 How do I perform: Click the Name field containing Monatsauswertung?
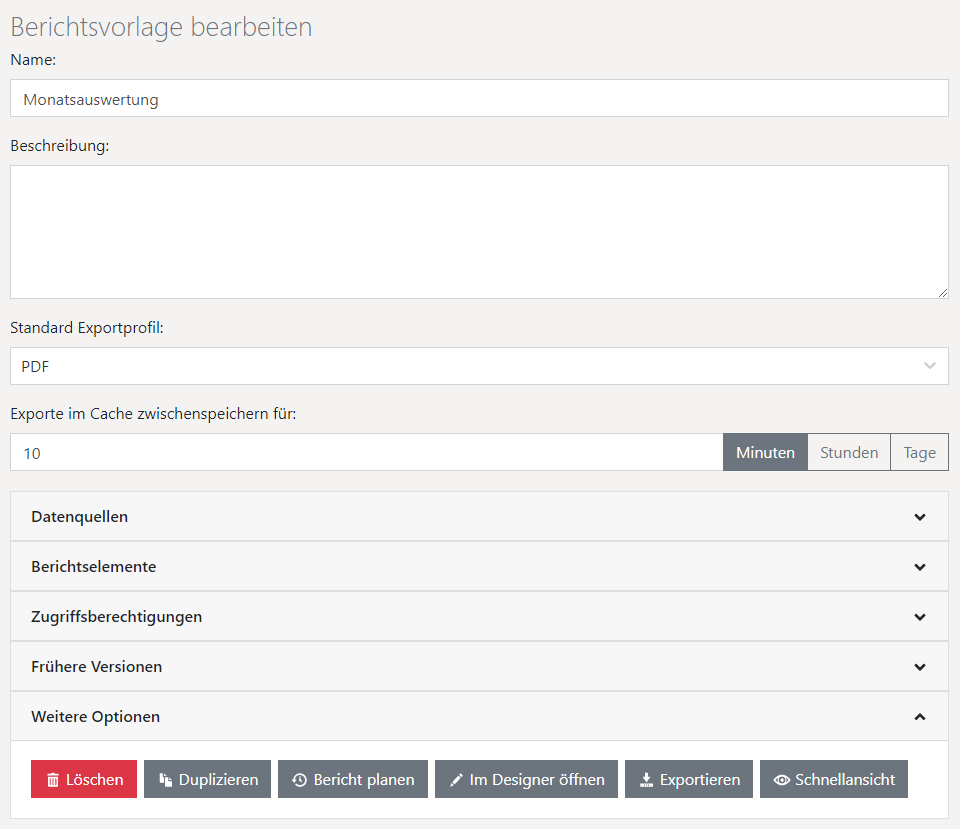[479, 99]
